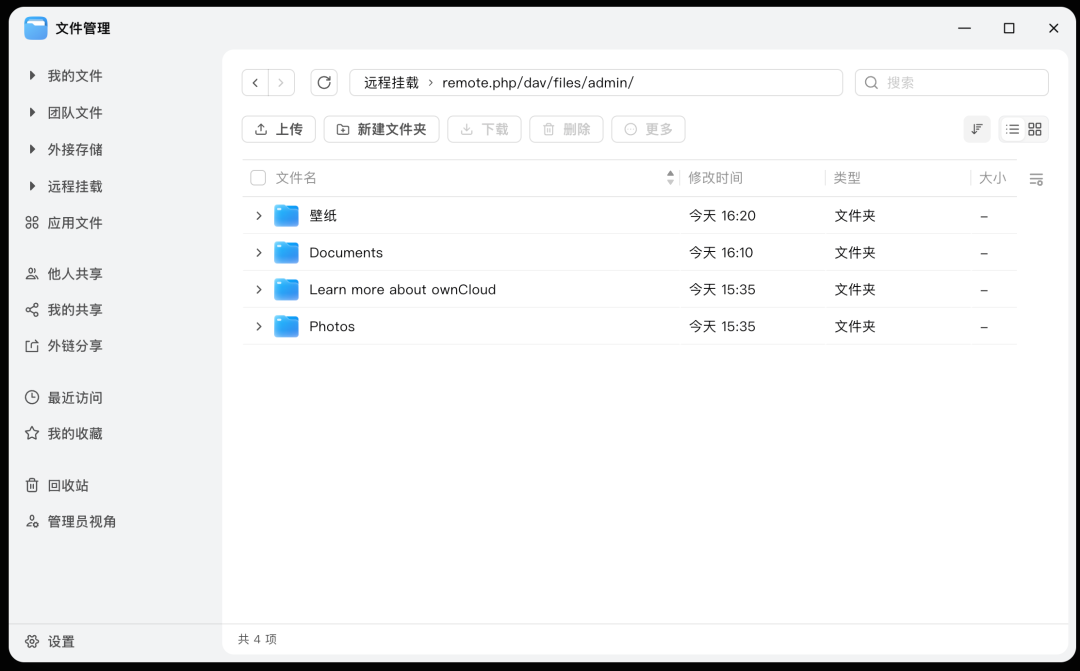Click the Learn more about ownCloud folder icon
Viewport: 1080px width, 671px height.
287,289
